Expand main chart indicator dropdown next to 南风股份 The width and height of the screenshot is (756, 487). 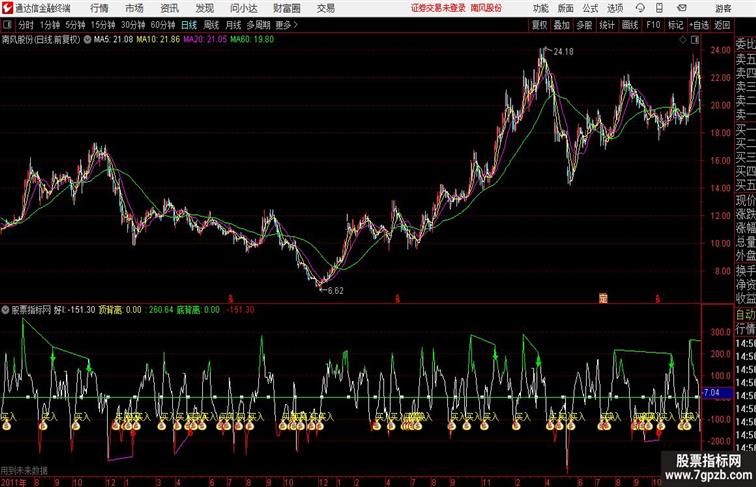pos(87,40)
